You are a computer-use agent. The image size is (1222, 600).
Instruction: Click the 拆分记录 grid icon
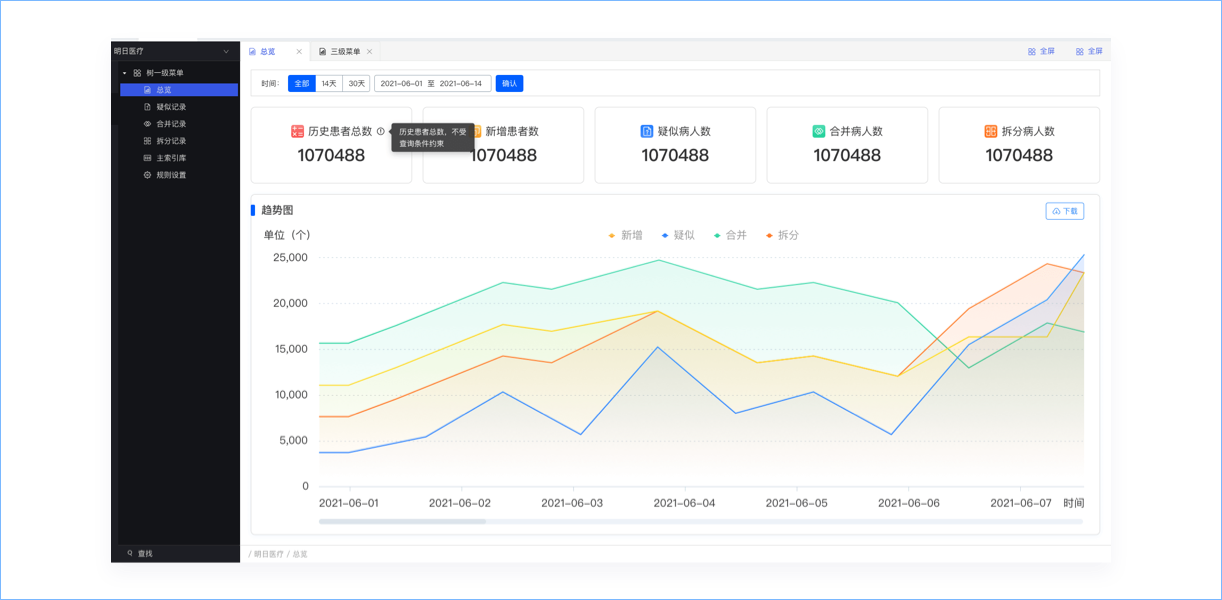(x=147, y=141)
